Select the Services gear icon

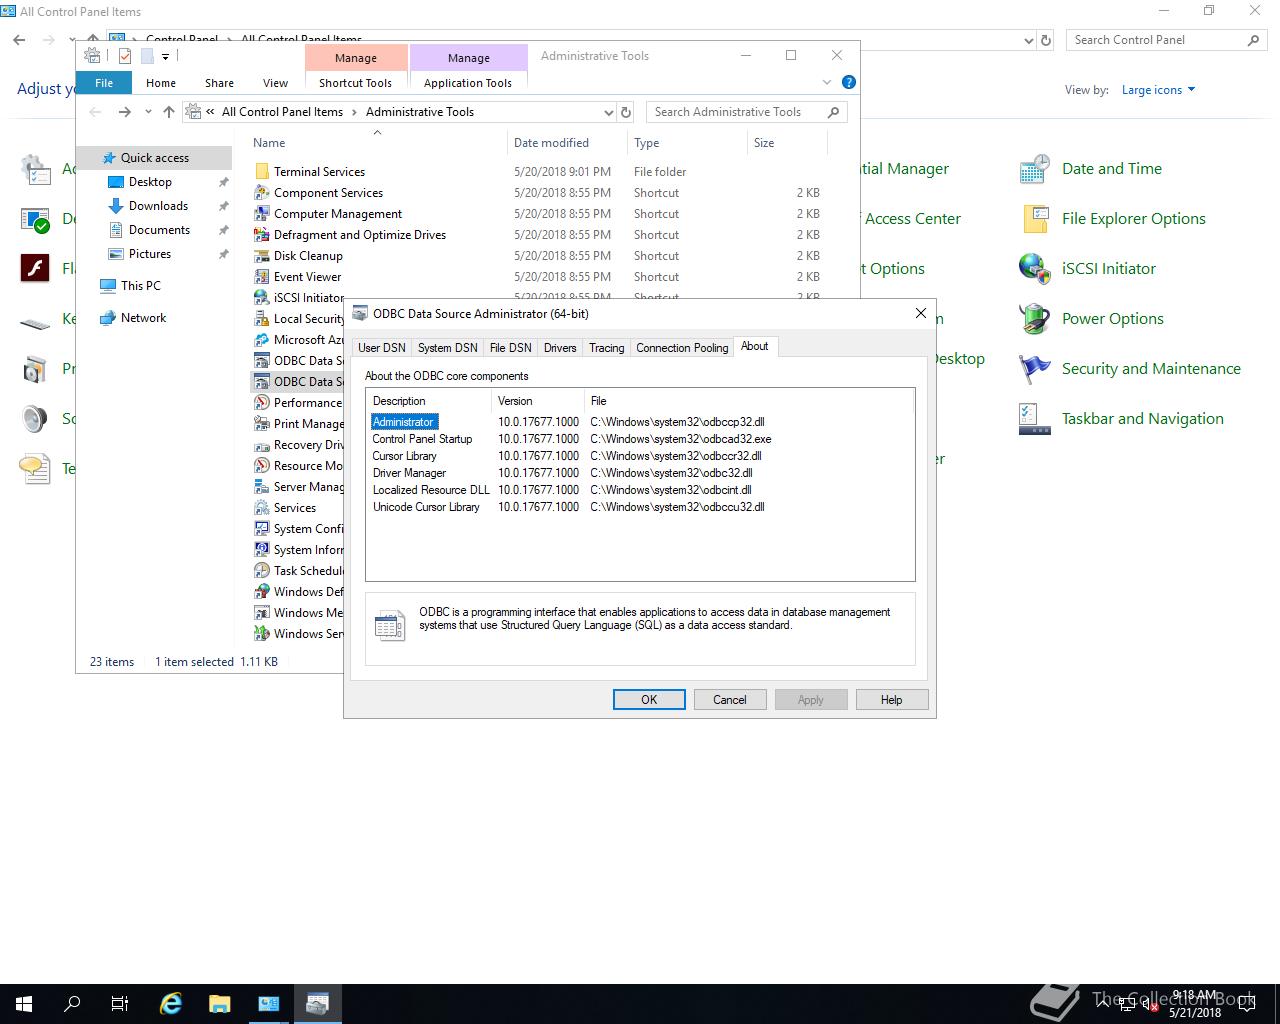(x=262, y=507)
